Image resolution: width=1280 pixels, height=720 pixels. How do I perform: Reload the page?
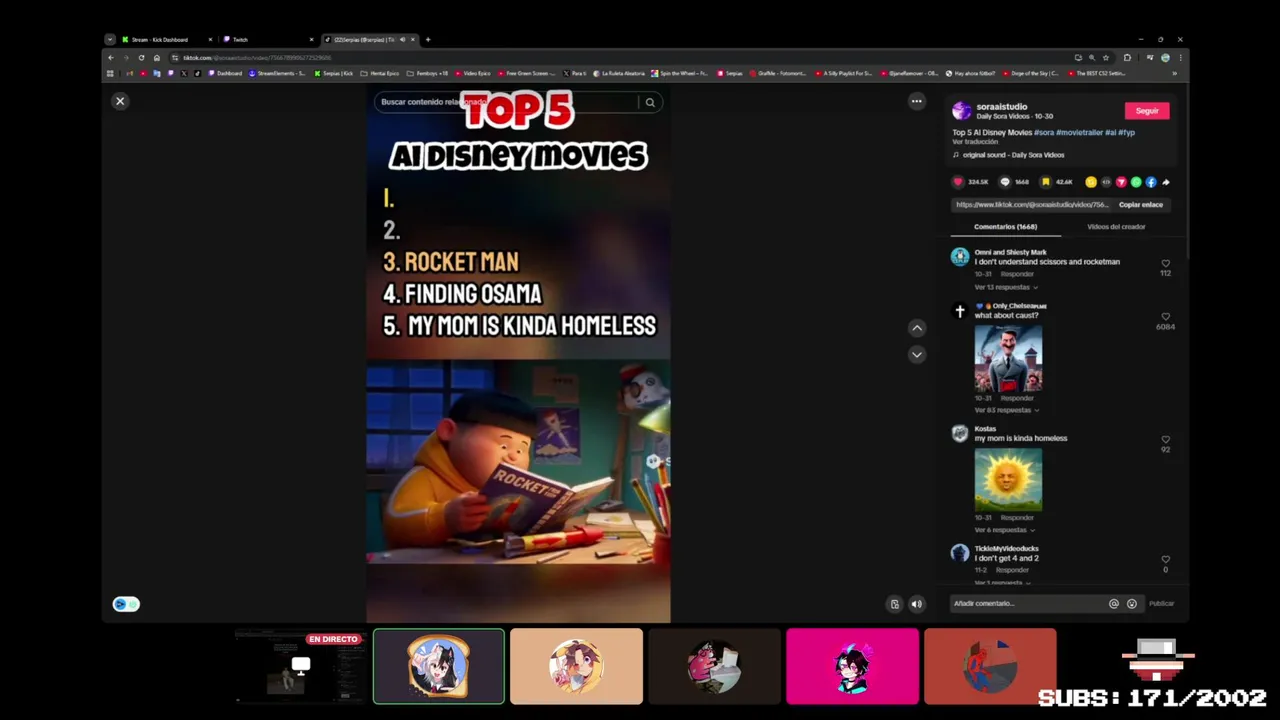[x=141, y=57]
